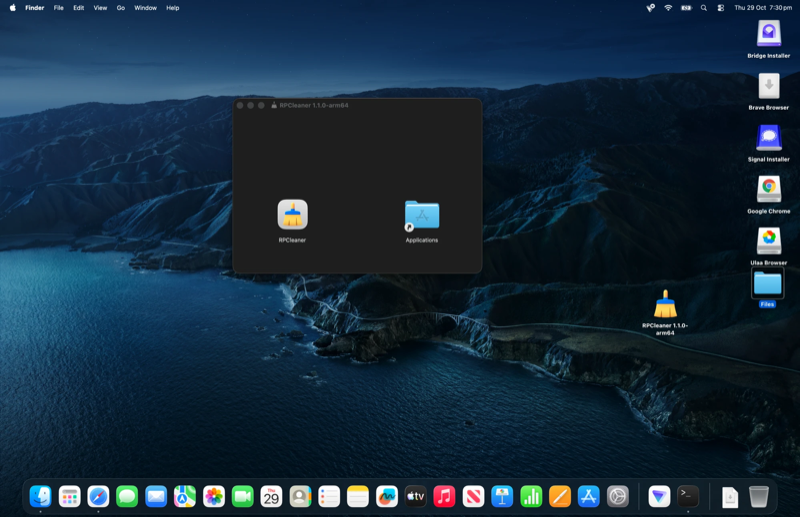Open the Window menu
Screen dimensions: 800x517
point(145,8)
